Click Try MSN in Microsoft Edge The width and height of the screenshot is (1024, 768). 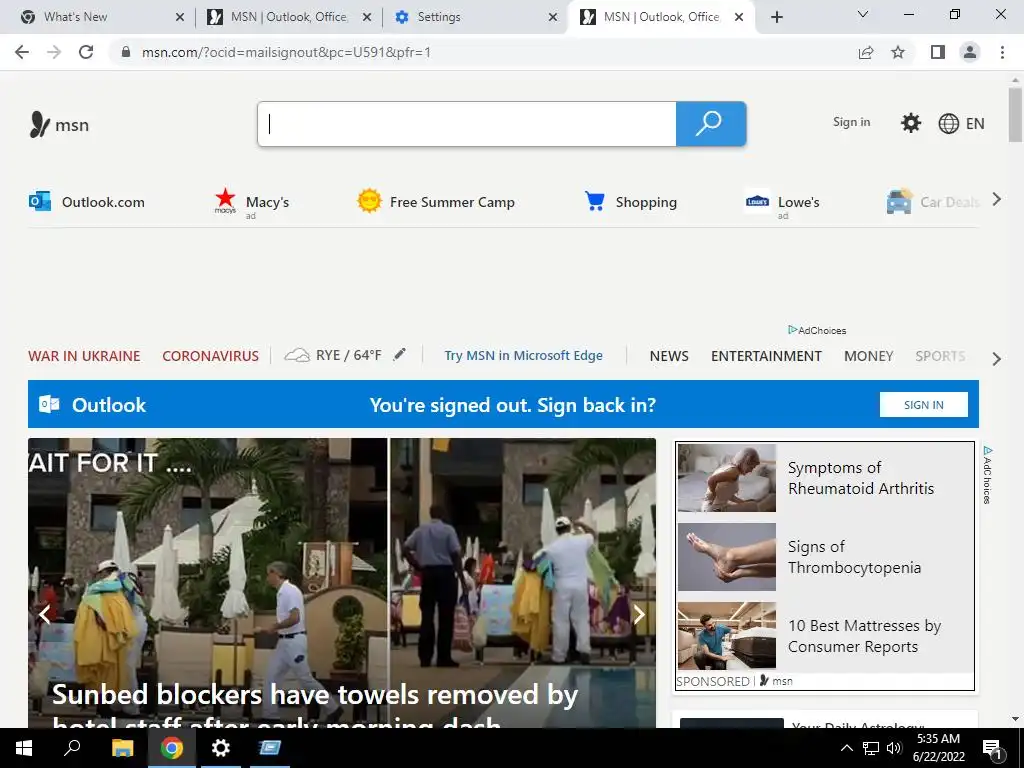pyautogui.click(x=524, y=355)
